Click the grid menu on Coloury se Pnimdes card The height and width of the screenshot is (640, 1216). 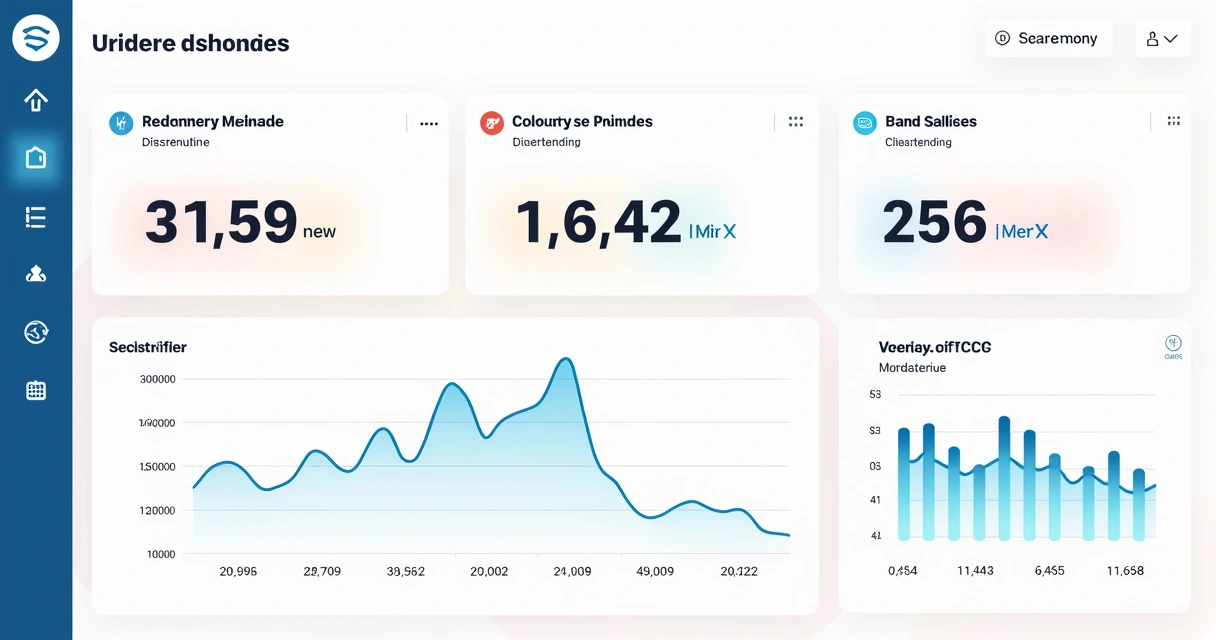coord(796,121)
